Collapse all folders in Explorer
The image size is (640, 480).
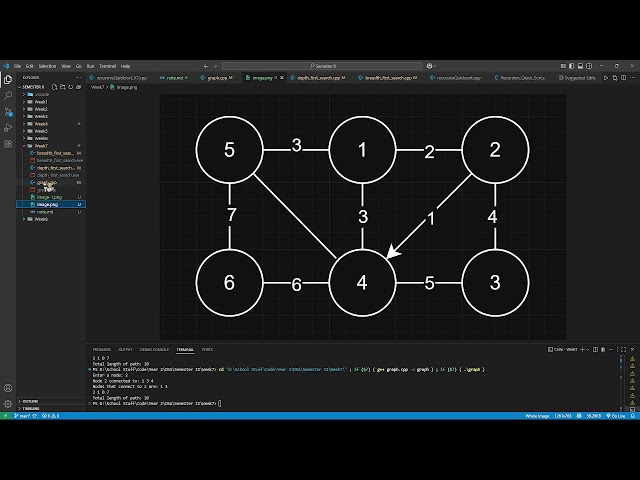[x=79, y=87]
